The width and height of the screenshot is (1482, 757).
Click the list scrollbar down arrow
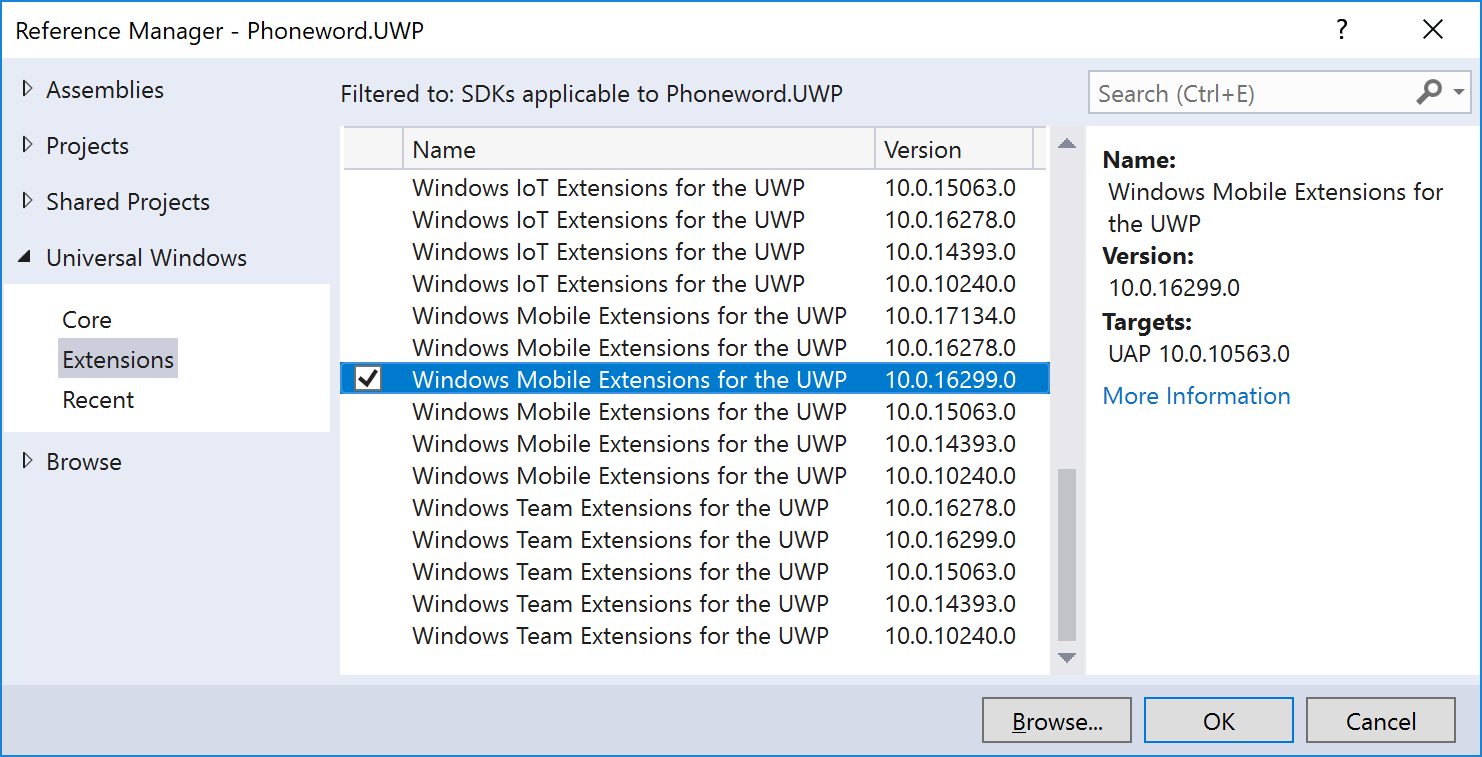[1067, 658]
